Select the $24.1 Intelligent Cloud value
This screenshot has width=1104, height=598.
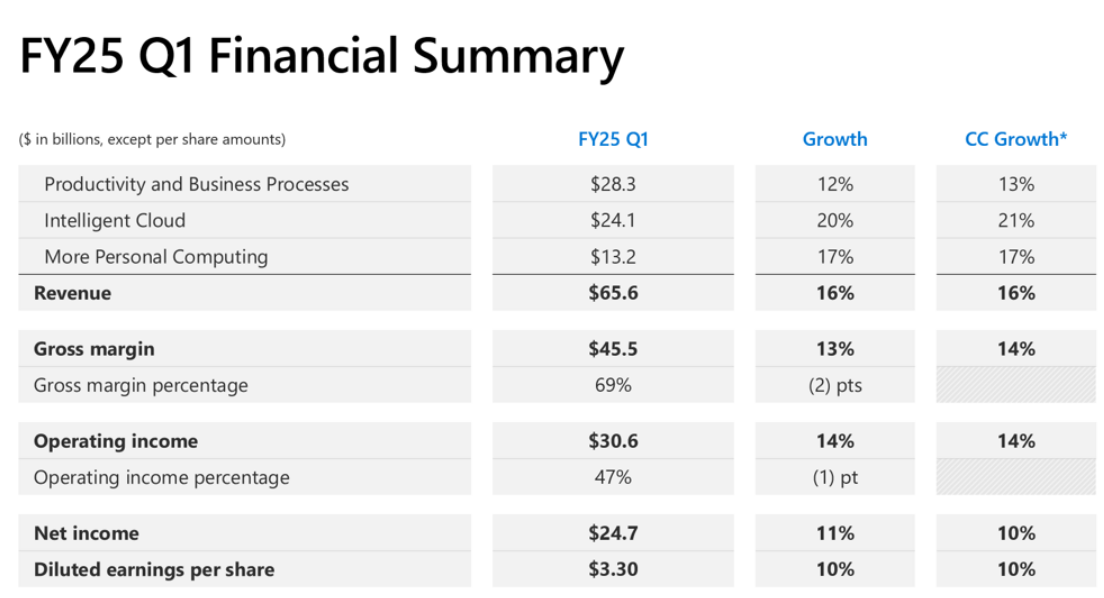click(x=613, y=221)
